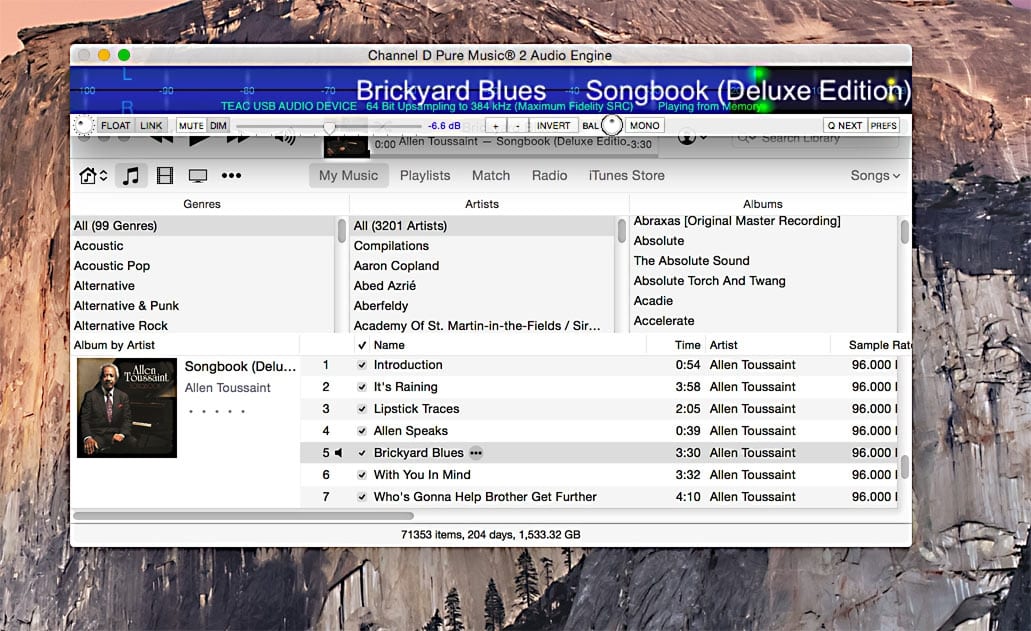Open the Album by Artist sort header

114,345
